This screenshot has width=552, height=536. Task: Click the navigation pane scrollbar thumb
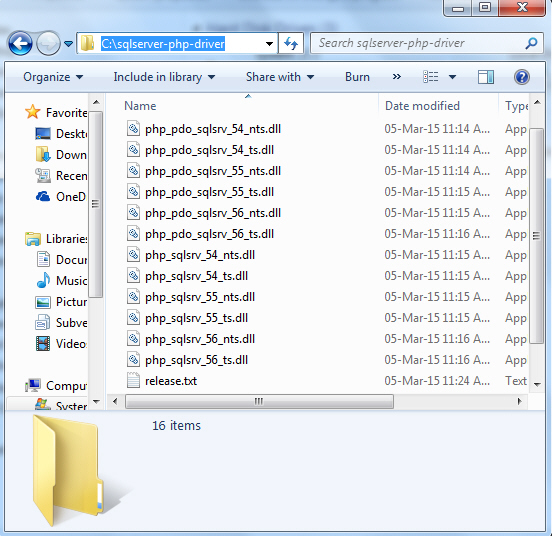(95, 204)
